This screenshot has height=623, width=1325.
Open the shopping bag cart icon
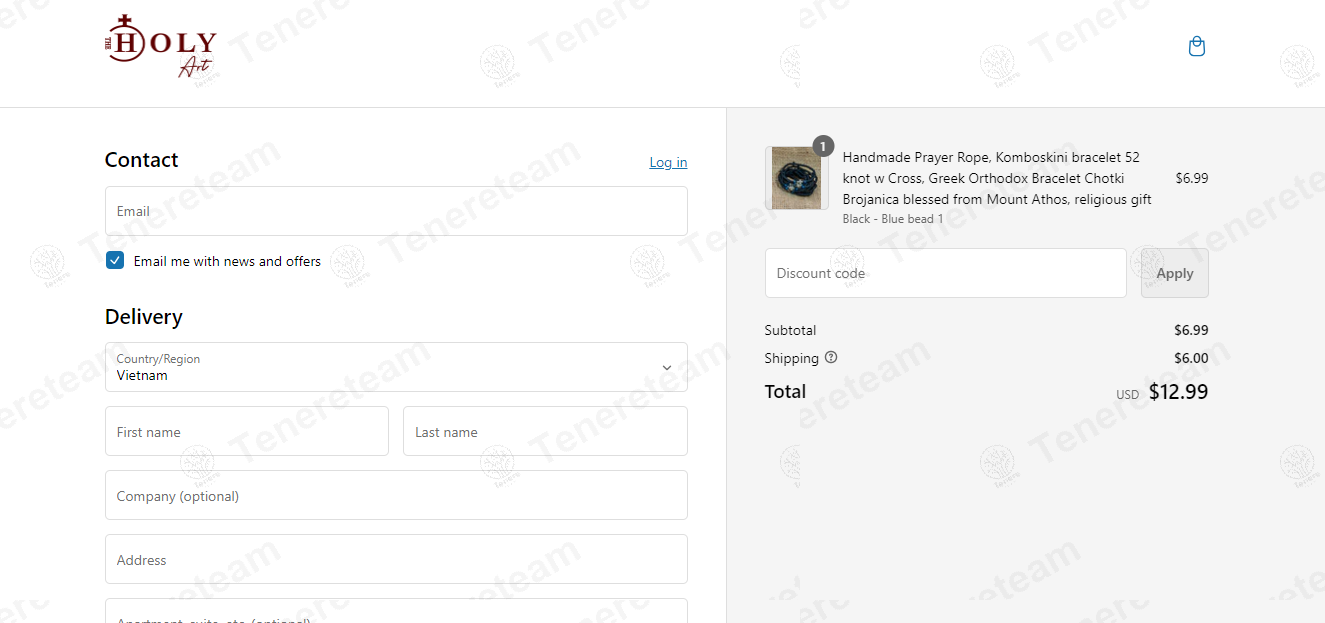(1196, 47)
